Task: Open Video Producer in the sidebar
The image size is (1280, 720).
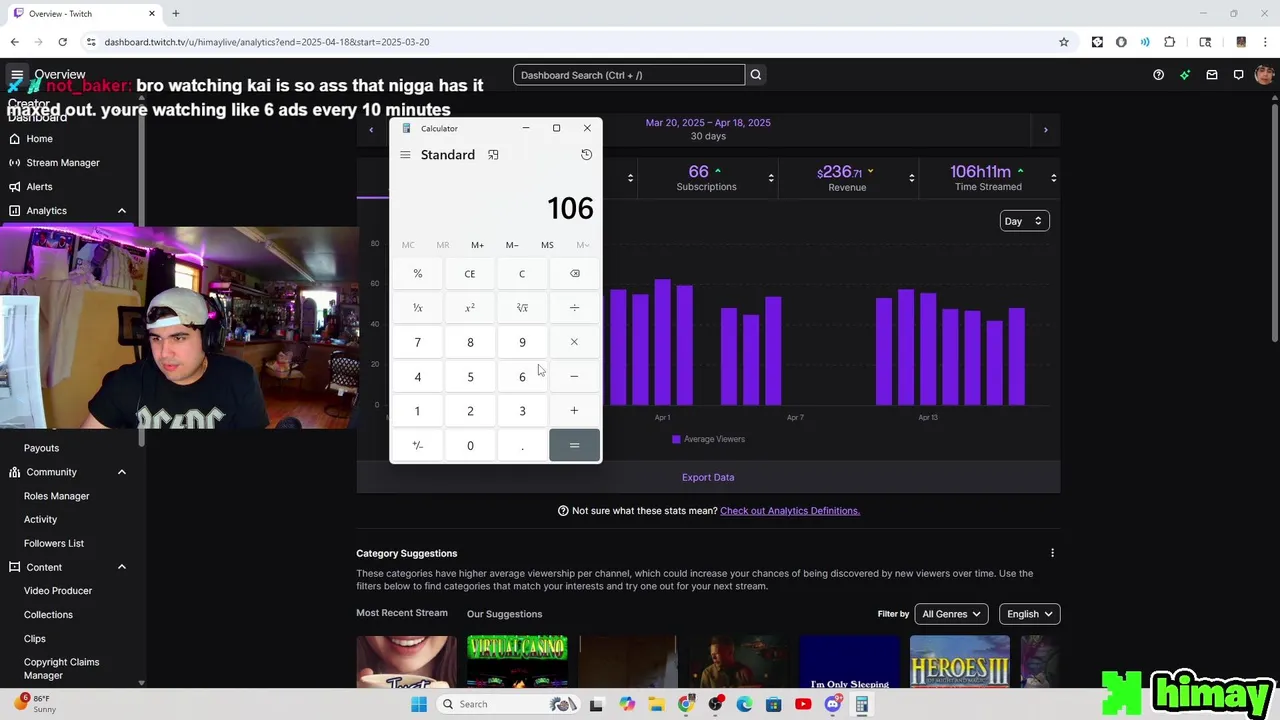Action: pyautogui.click(x=58, y=591)
